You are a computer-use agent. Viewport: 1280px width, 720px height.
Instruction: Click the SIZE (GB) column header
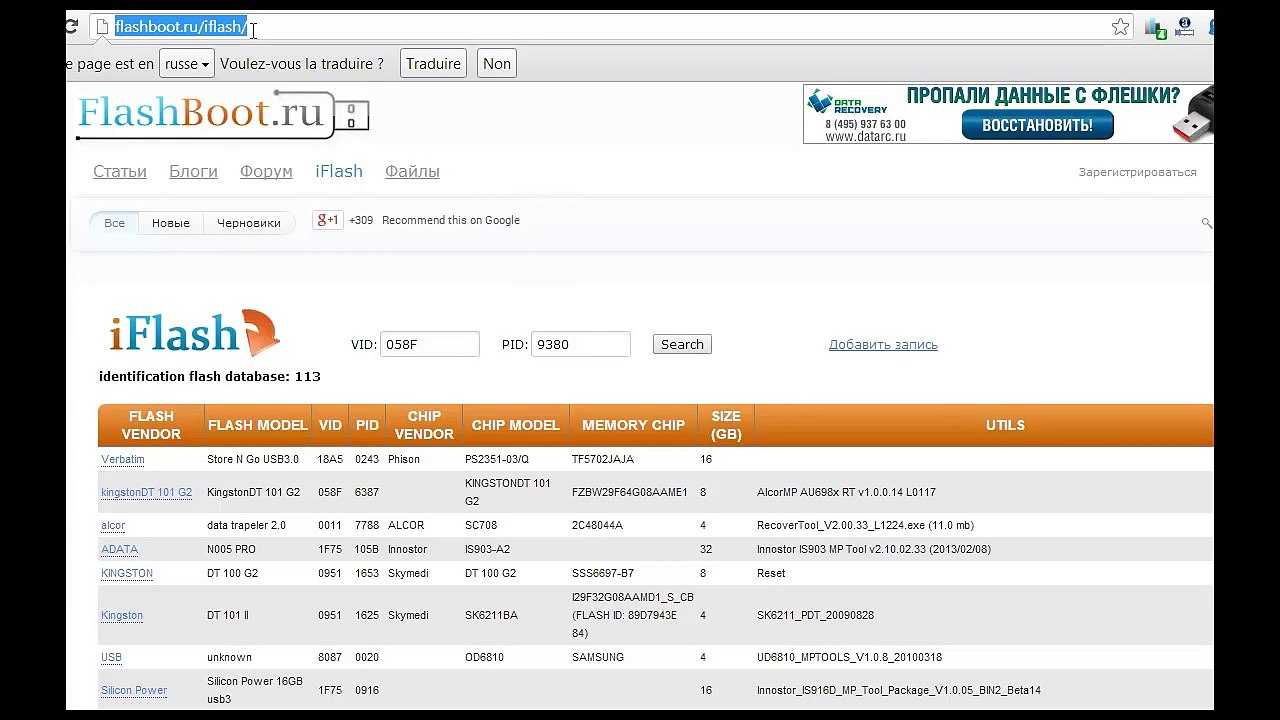pos(726,425)
